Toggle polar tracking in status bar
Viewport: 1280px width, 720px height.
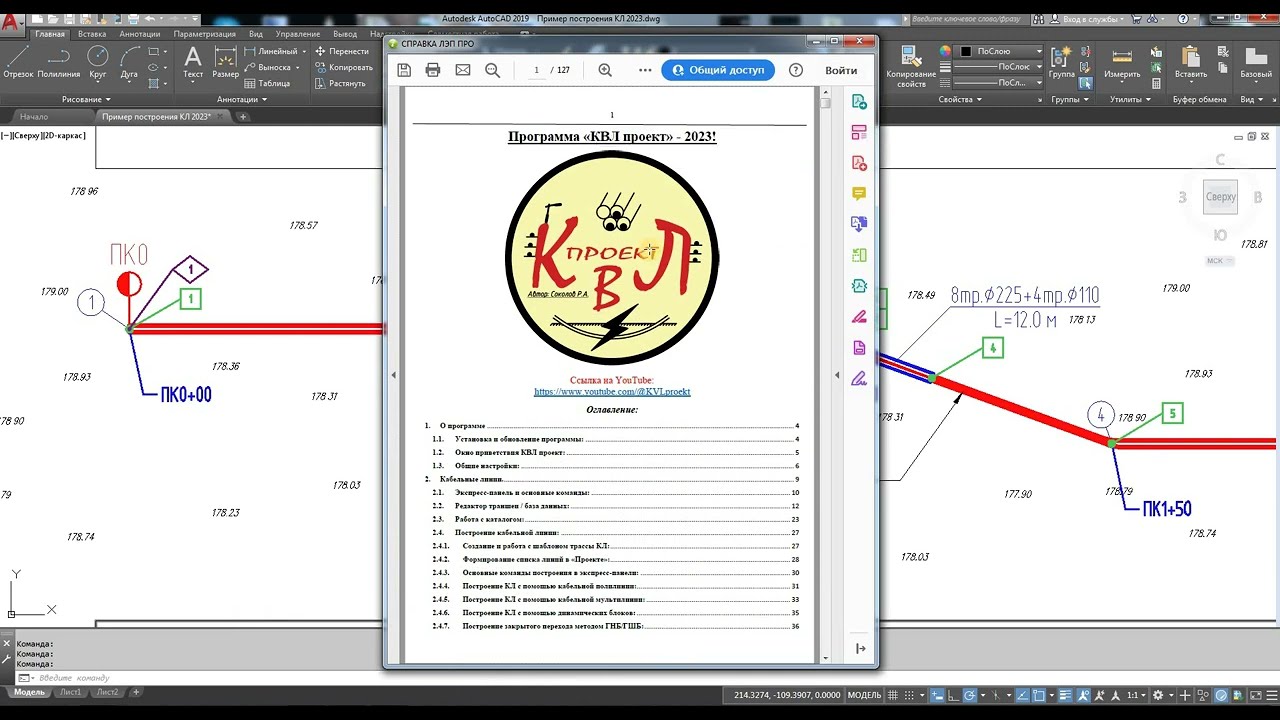(970, 695)
